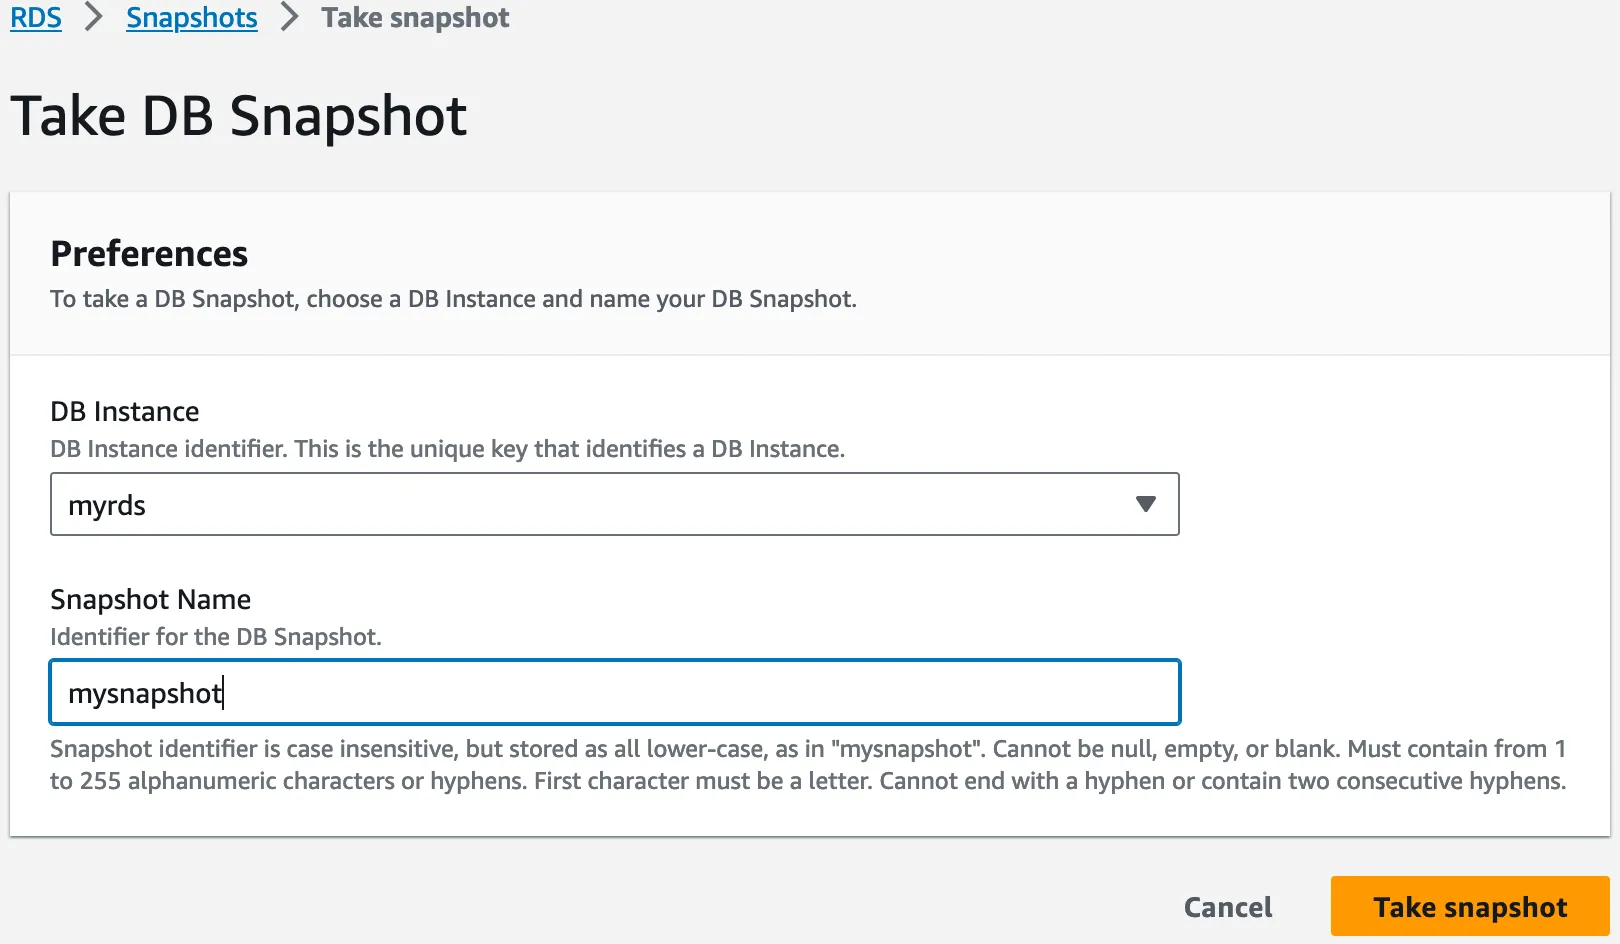Click the chevron after Snapshots breadcrumb
Image resolution: width=1620 pixels, height=944 pixels.
pos(288,17)
